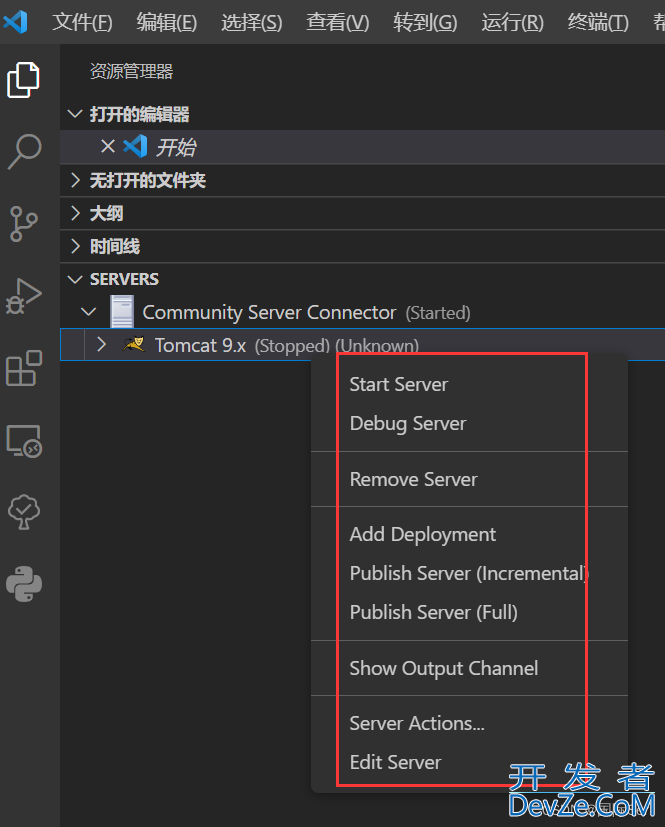Choose Debug Server from context menu

point(469,424)
